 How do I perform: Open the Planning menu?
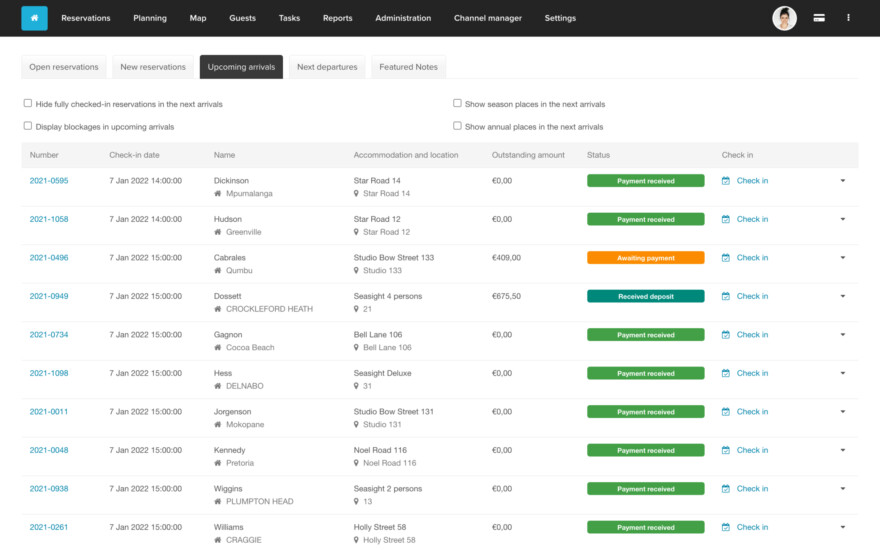click(150, 18)
